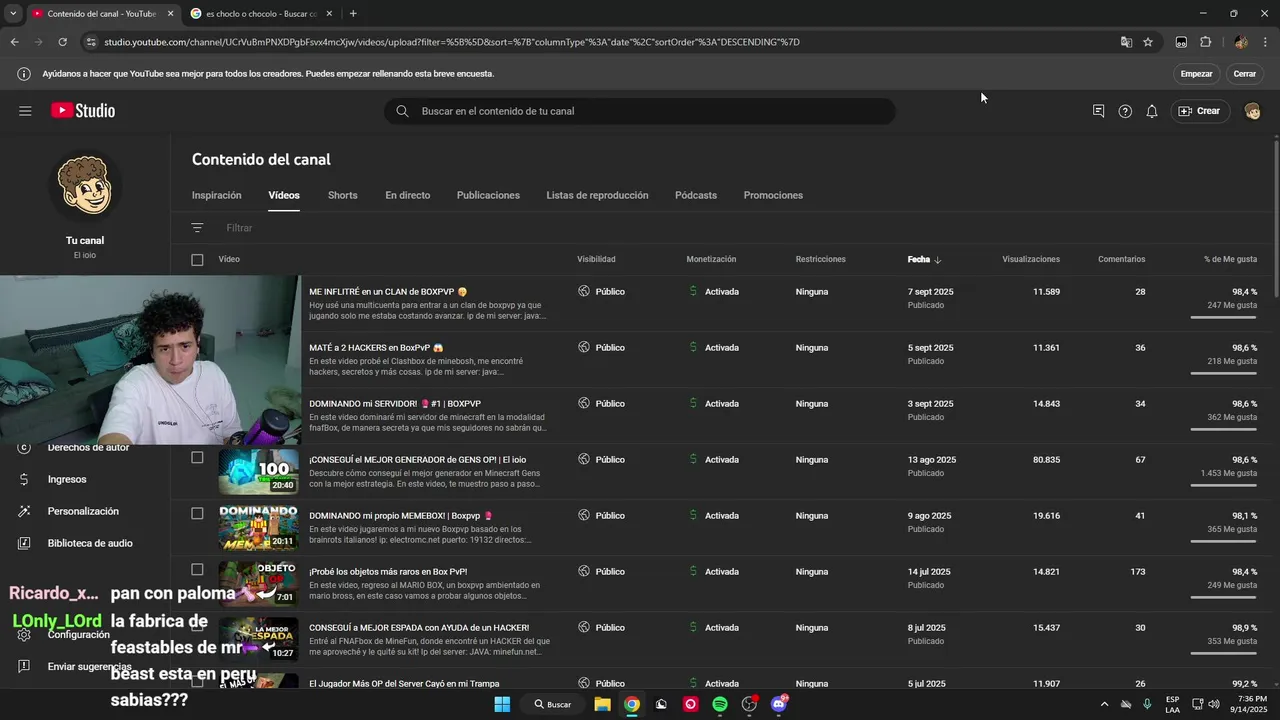
Task: Open the Listas de reproducción tab
Action: [x=597, y=195]
